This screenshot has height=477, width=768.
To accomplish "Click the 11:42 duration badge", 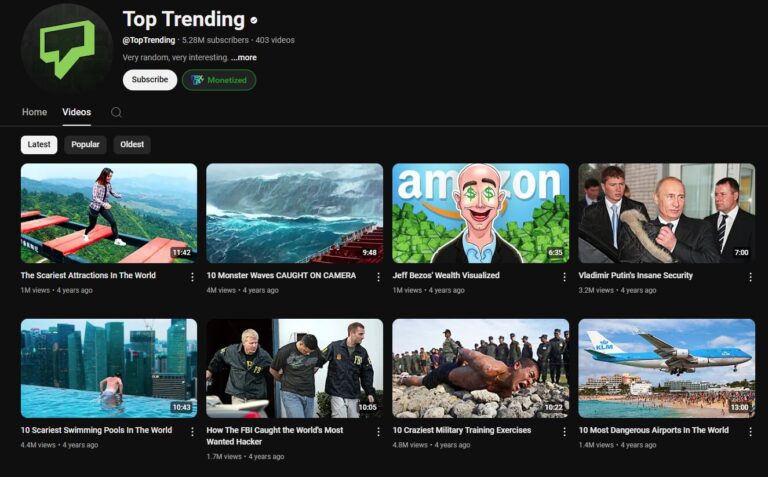I will point(181,253).
